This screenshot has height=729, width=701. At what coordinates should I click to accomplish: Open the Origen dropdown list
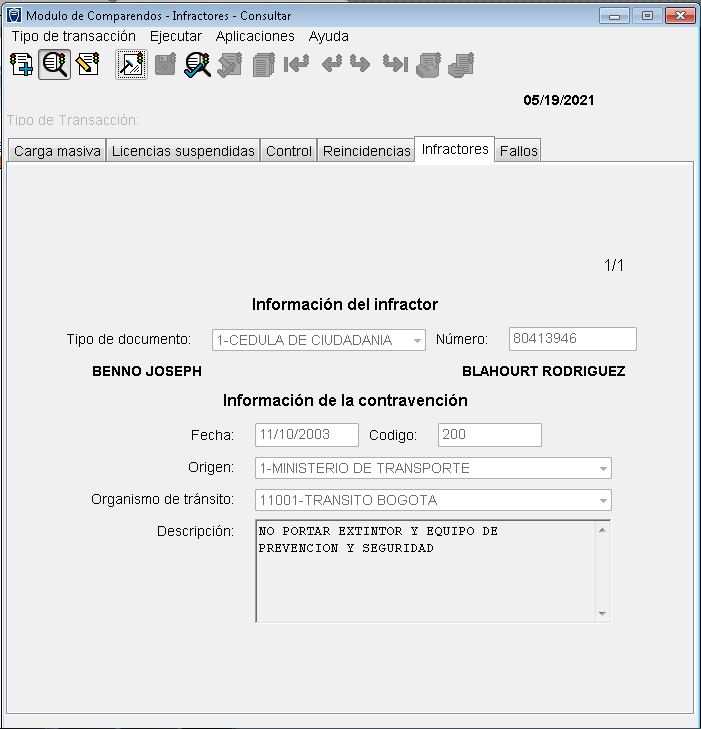pos(603,468)
